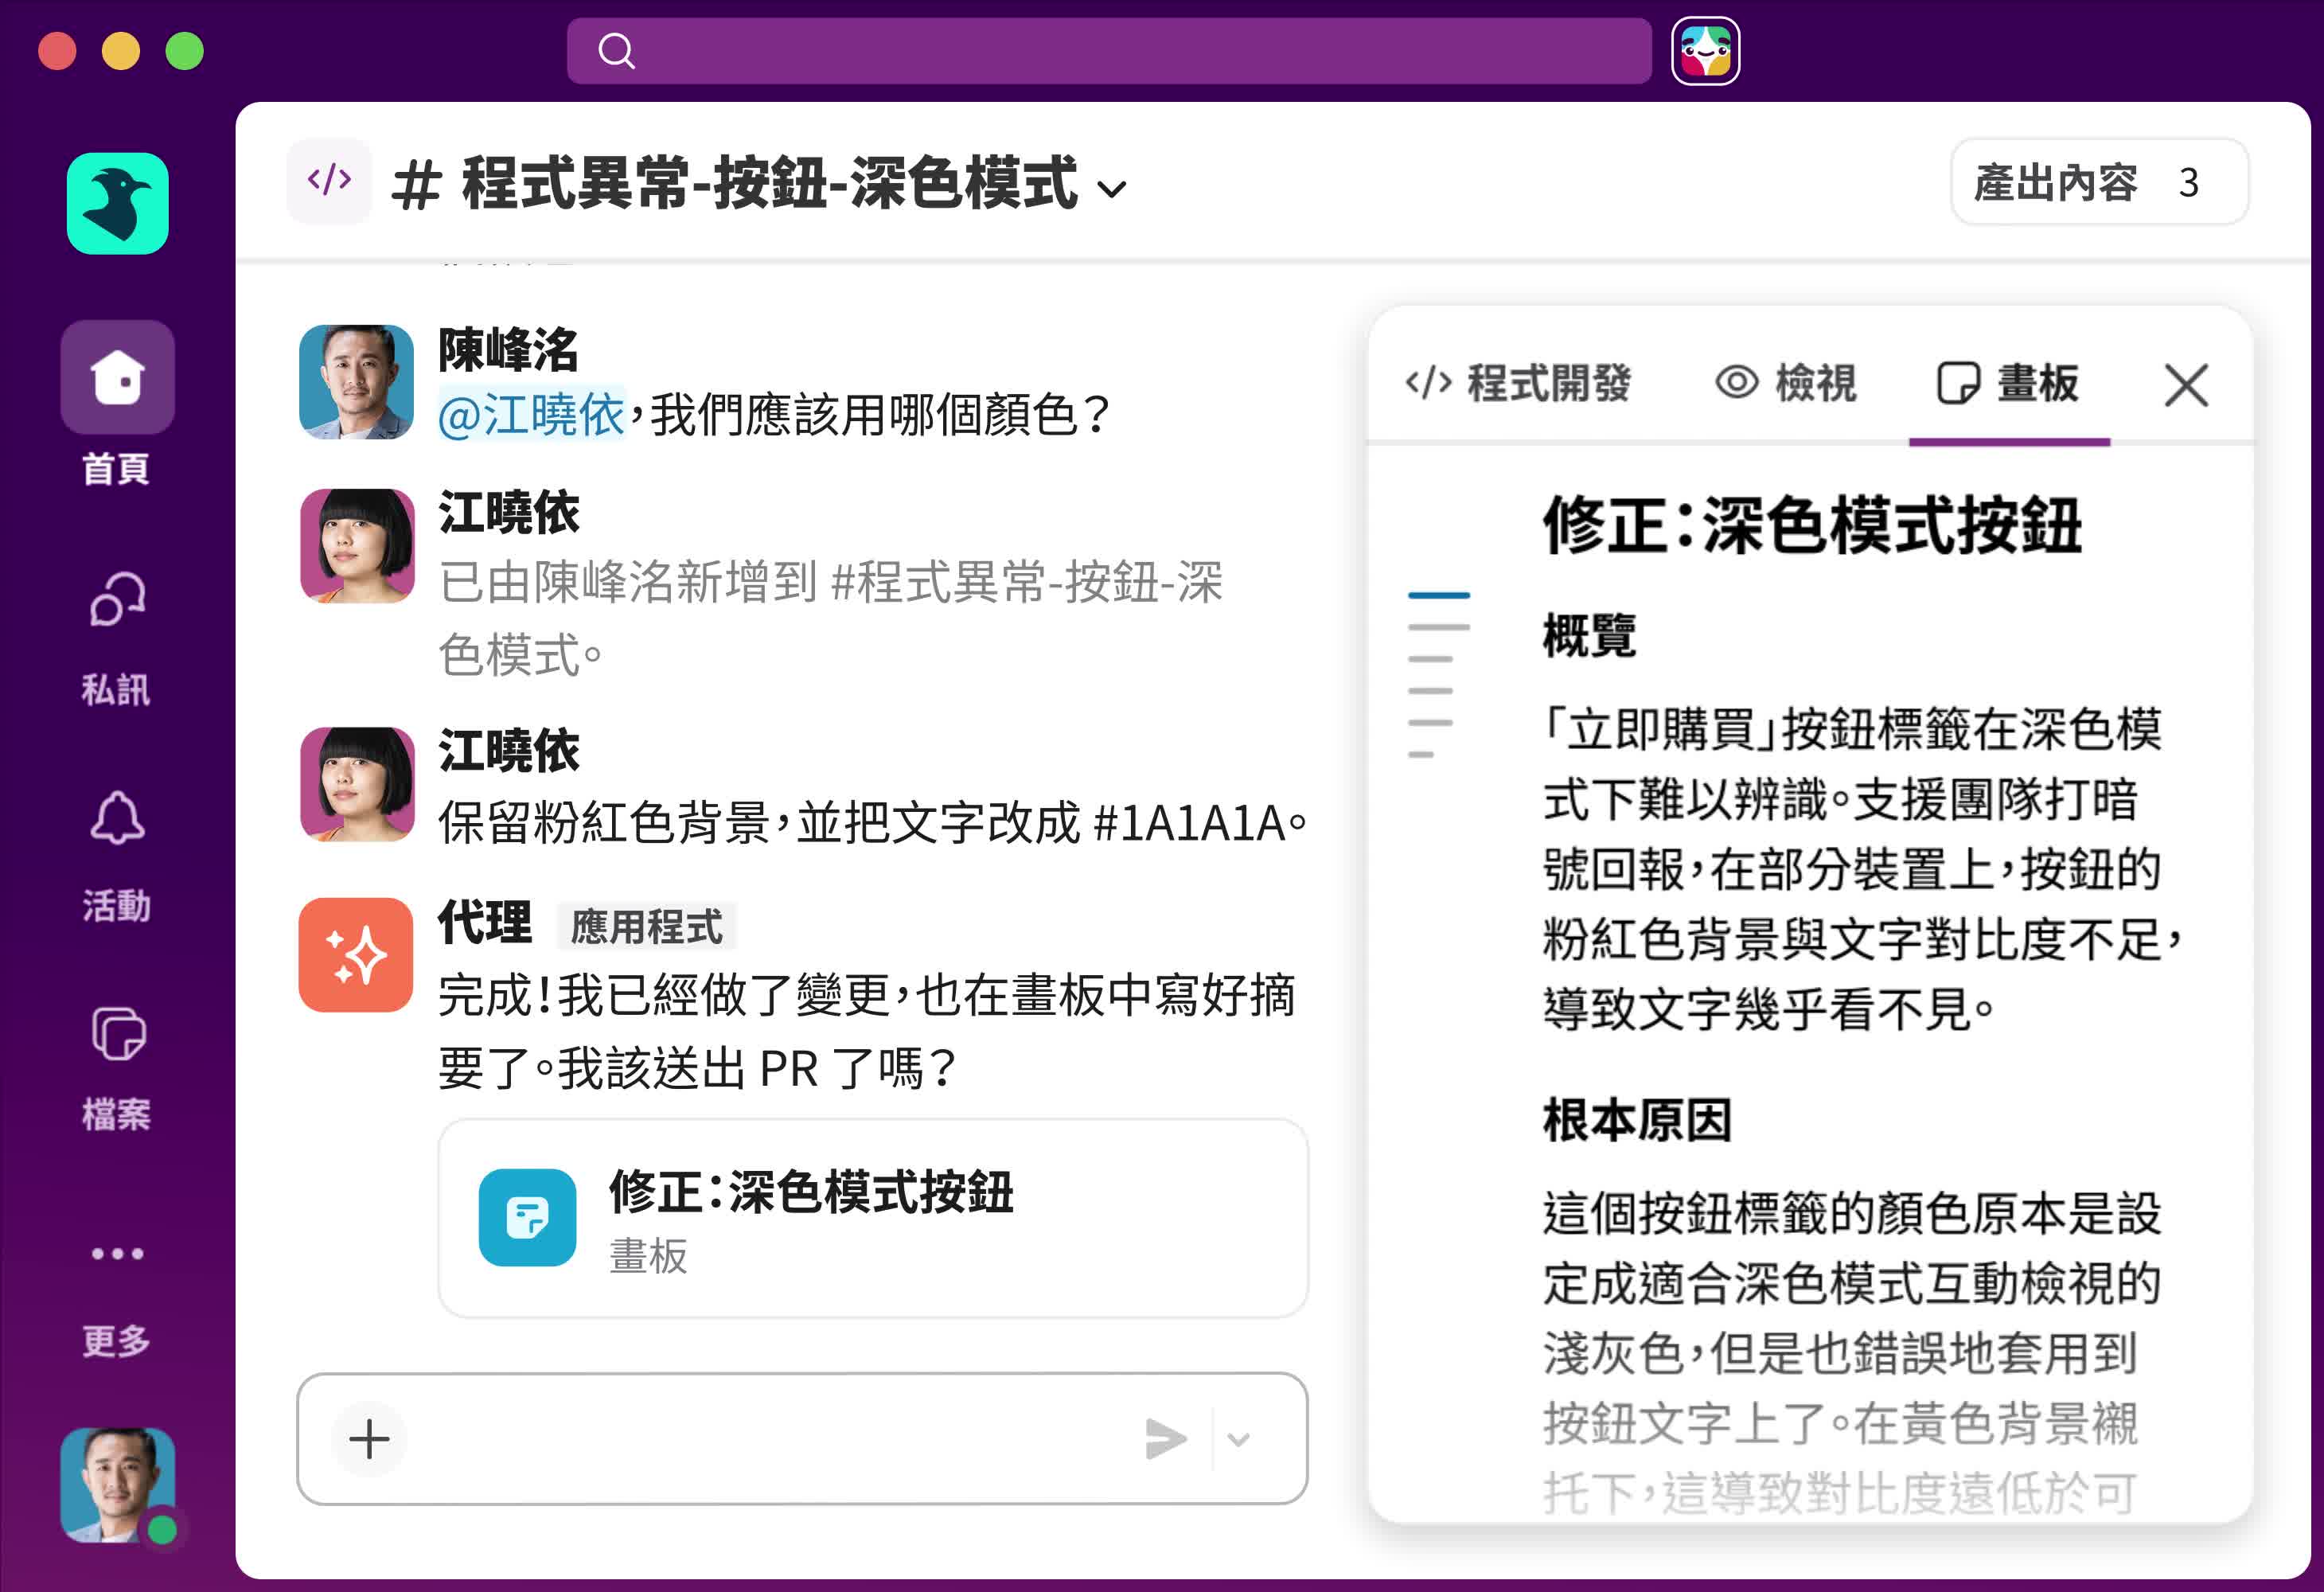Click sender name 陳峰洛
Image resolution: width=2324 pixels, height=1592 pixels.
tap(508, 350)
